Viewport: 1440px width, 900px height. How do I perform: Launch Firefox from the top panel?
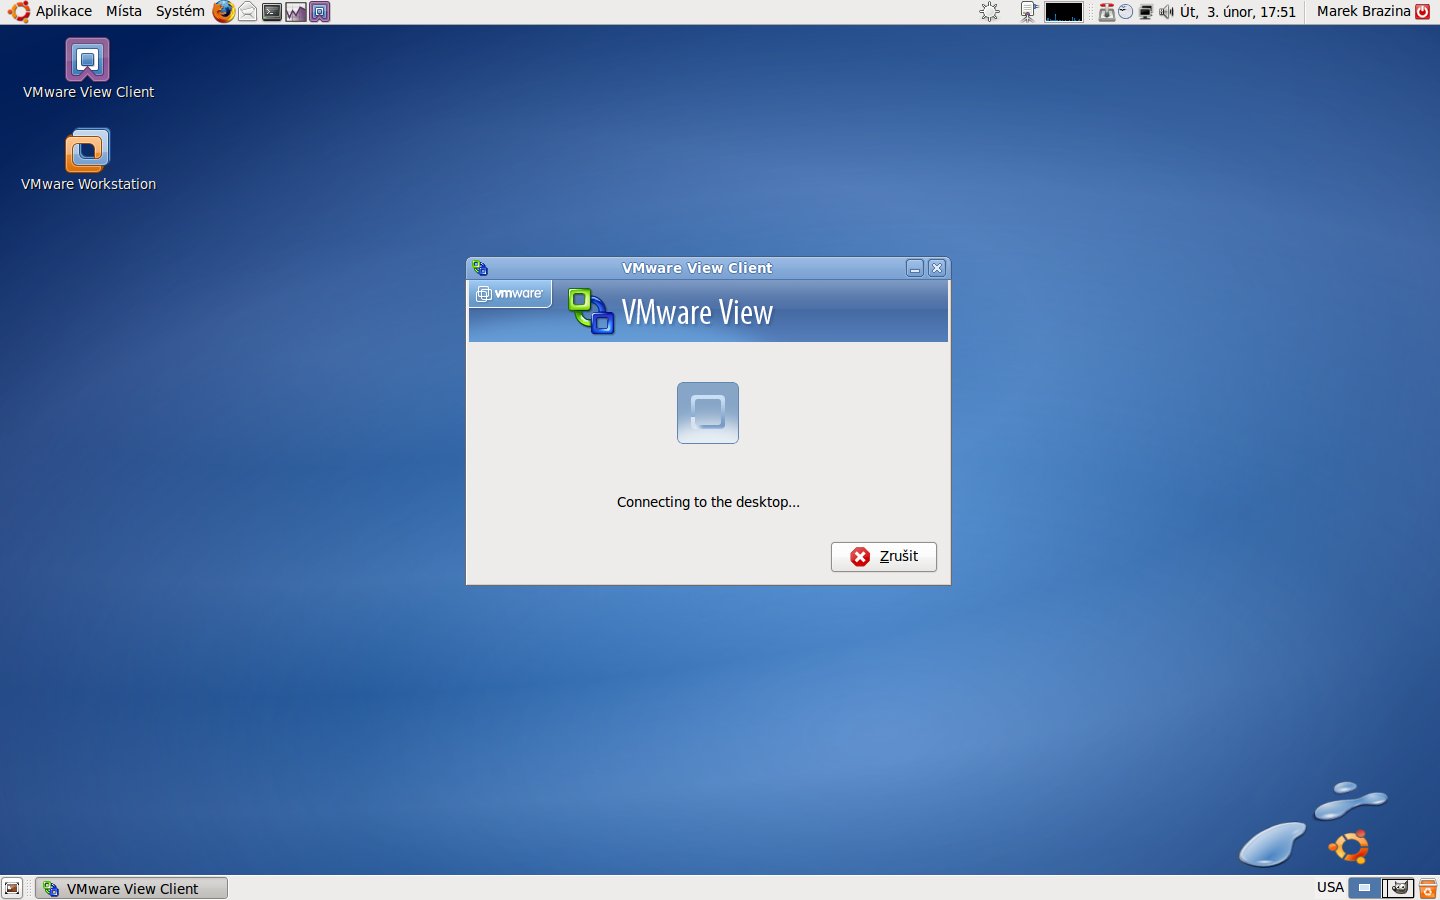pyautogui.click(x=223, y=12)
